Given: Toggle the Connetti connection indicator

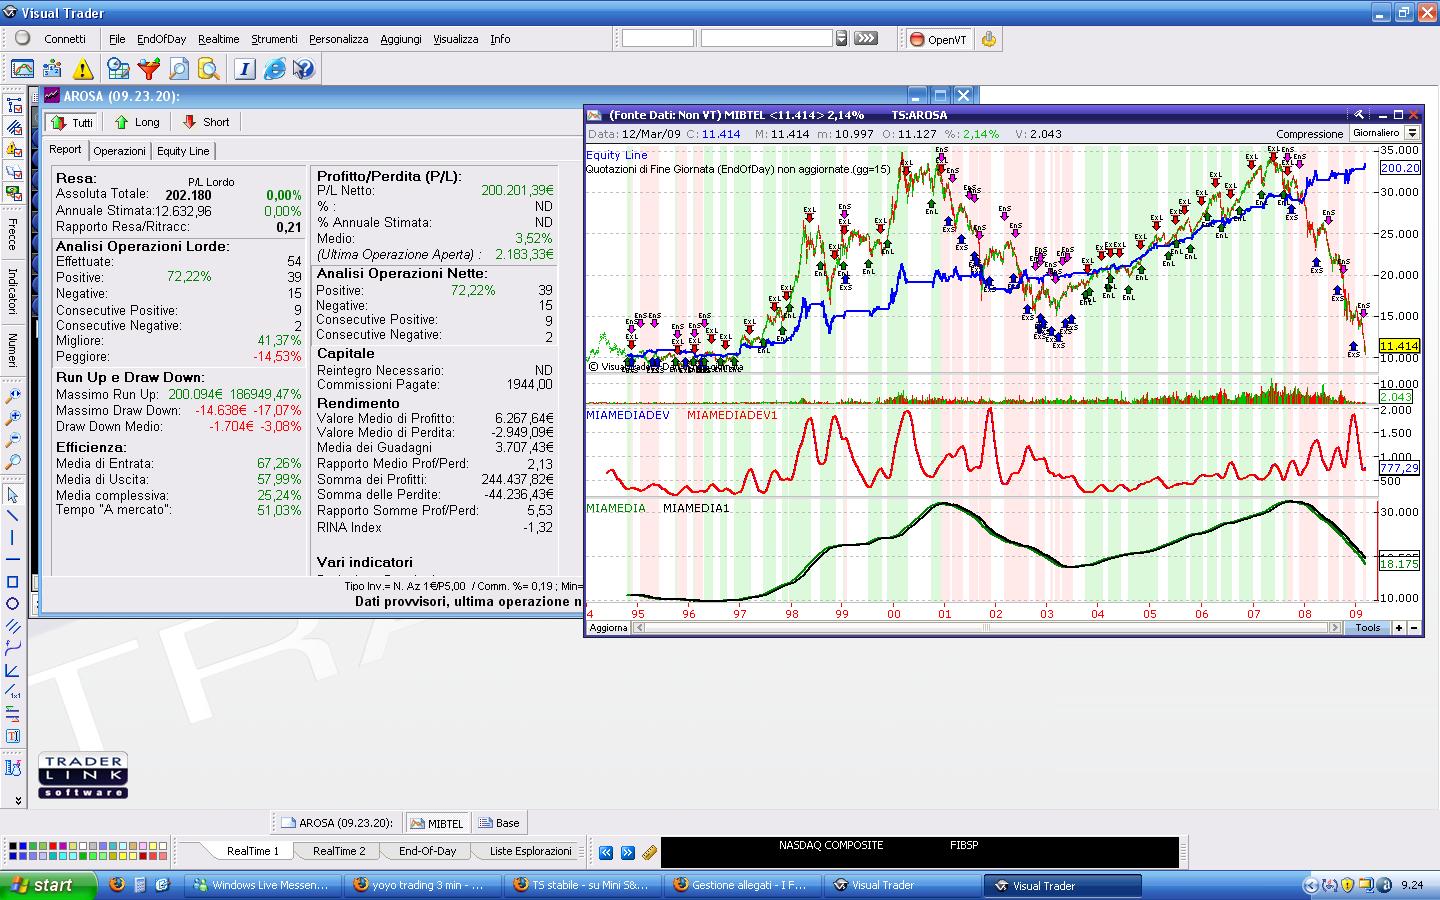Looking at the screenshot, I should (x=23, y=39).
